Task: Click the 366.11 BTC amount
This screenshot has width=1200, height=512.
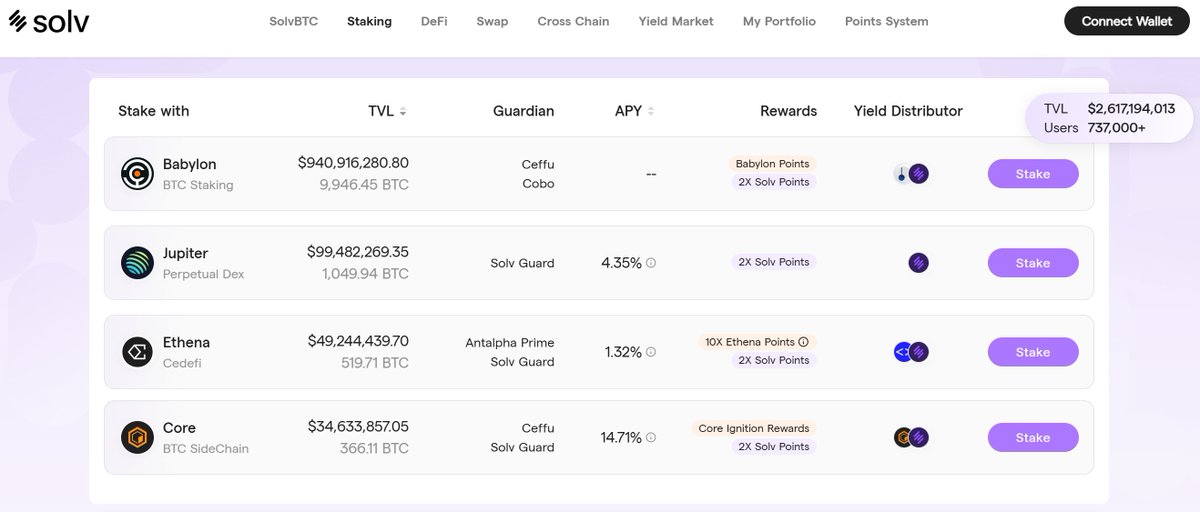Action: (374, 449)
